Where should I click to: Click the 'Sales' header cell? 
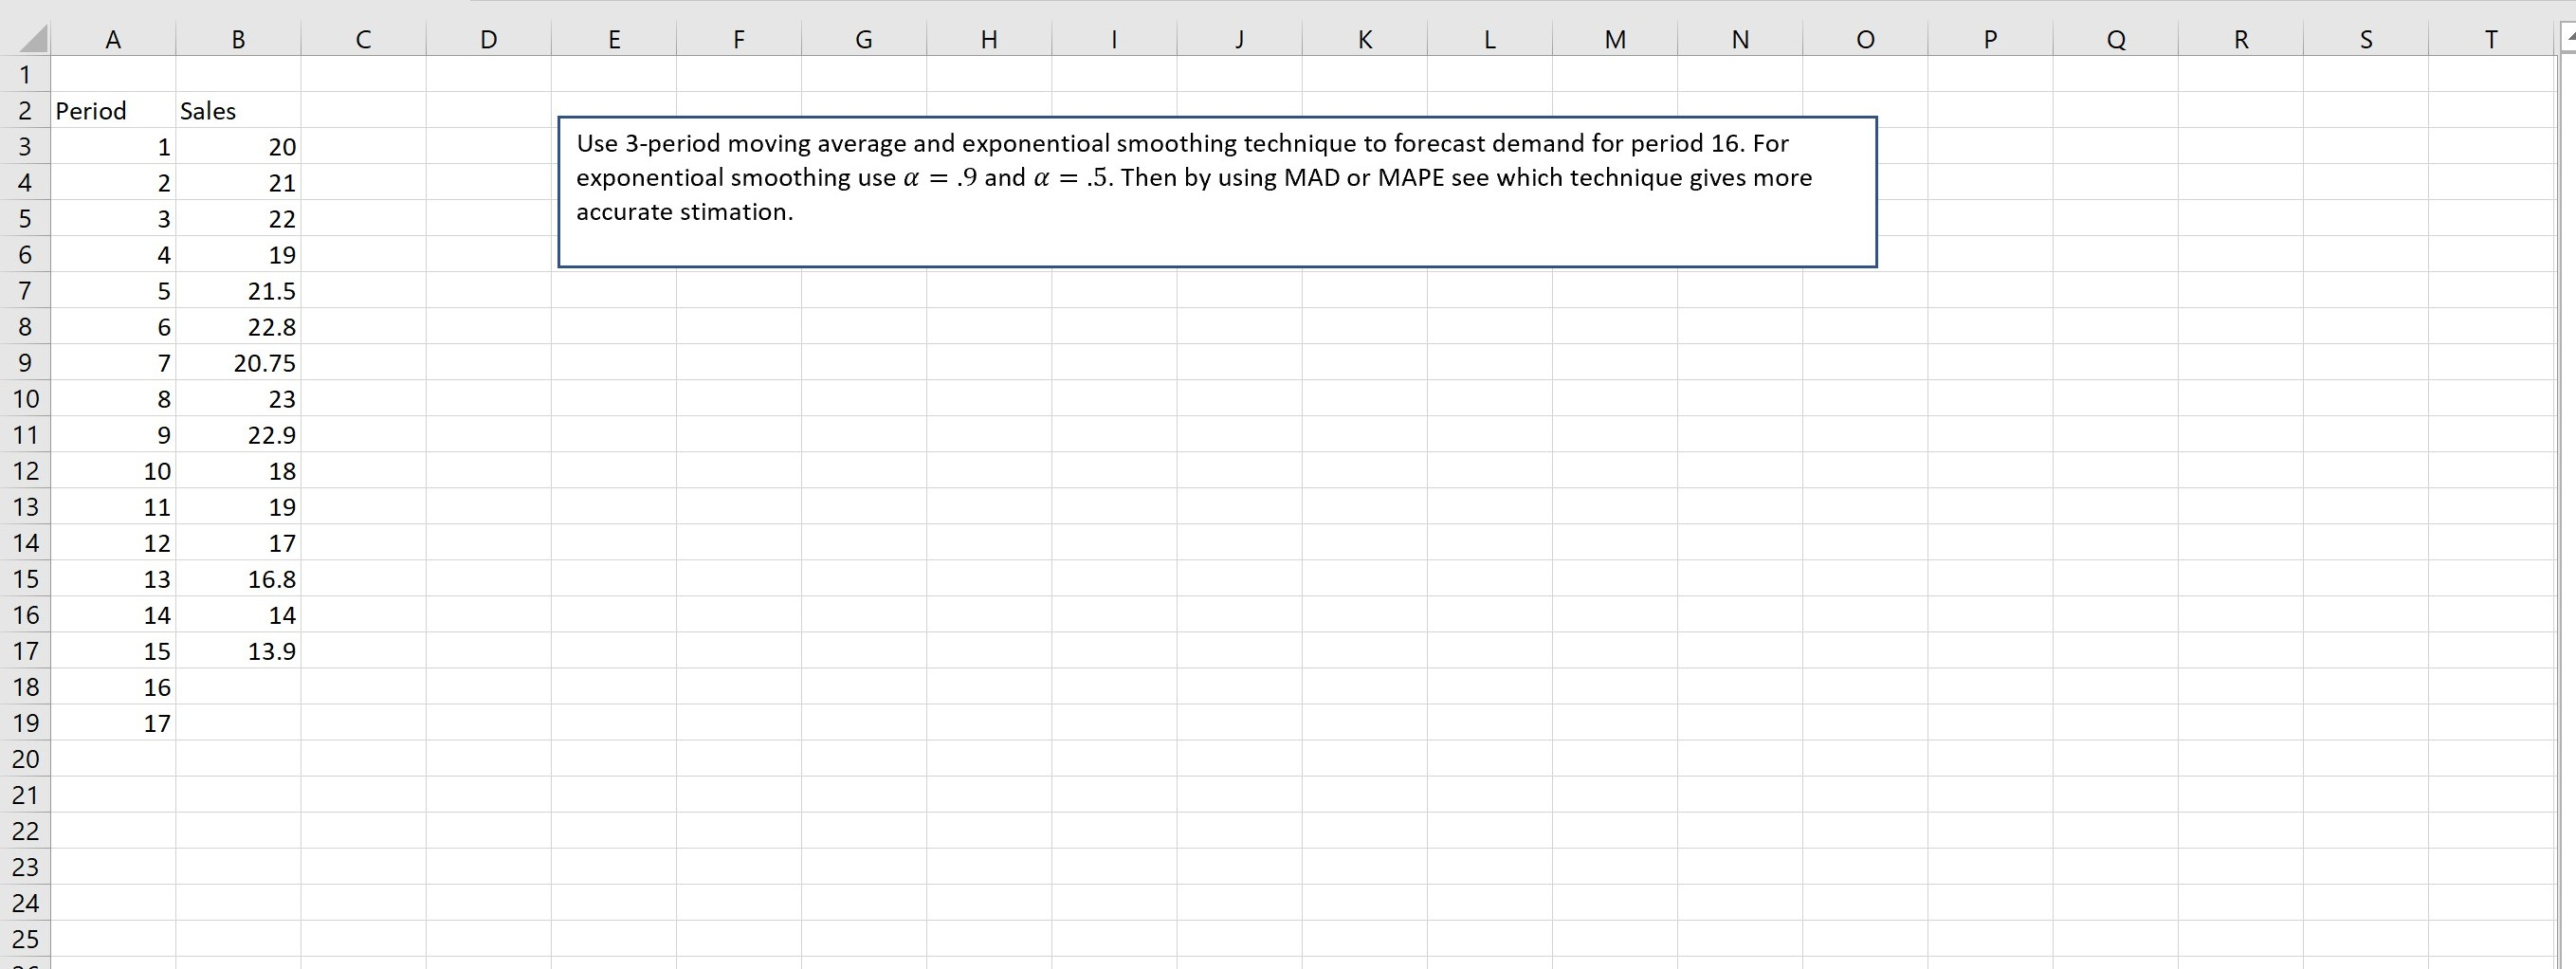[x=238, y=110]
